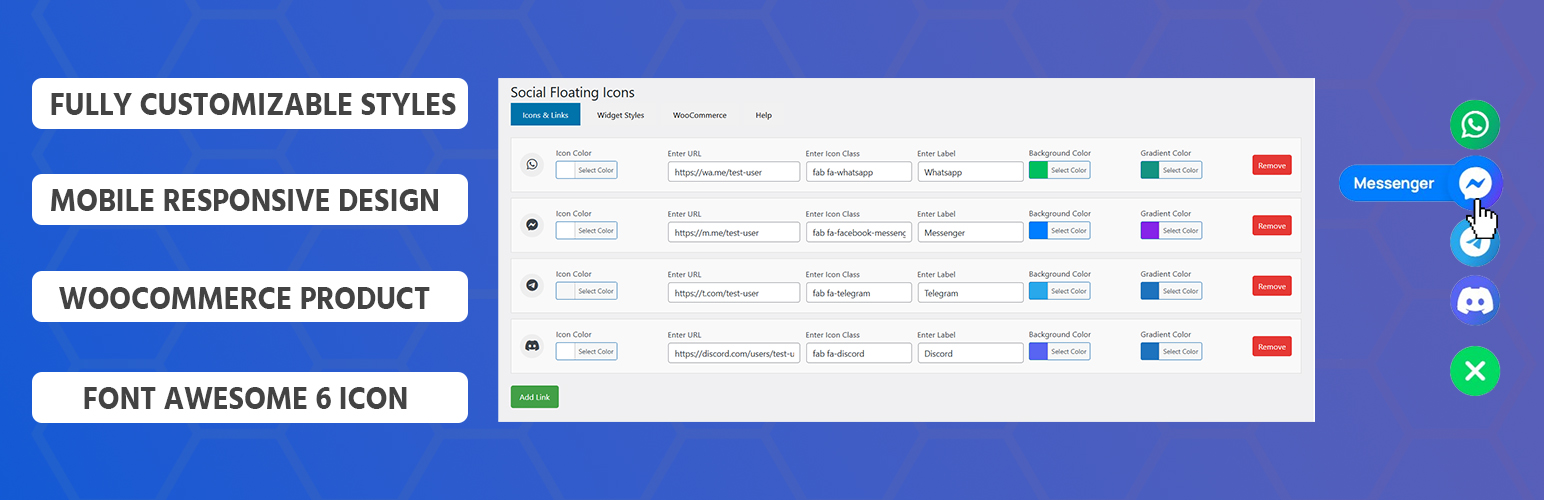Click the floating WhatsApp icon

1475,125
